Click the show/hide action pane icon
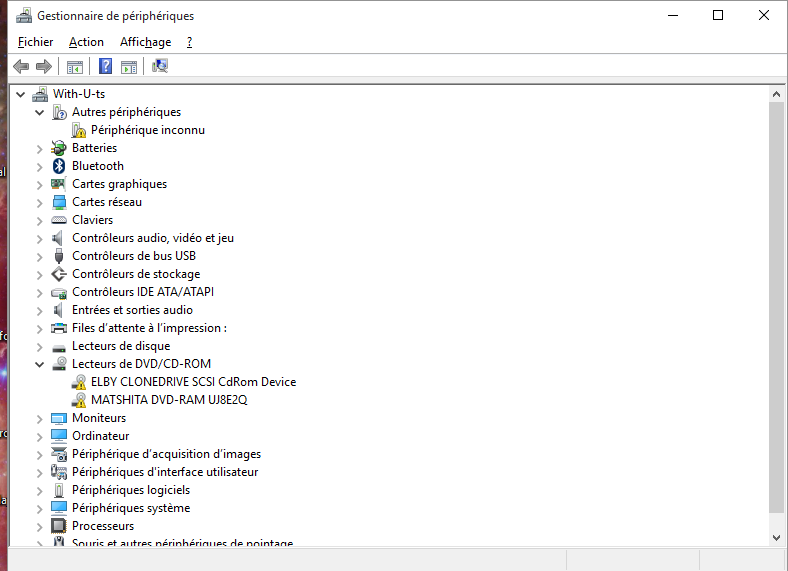 coord(129,67)
